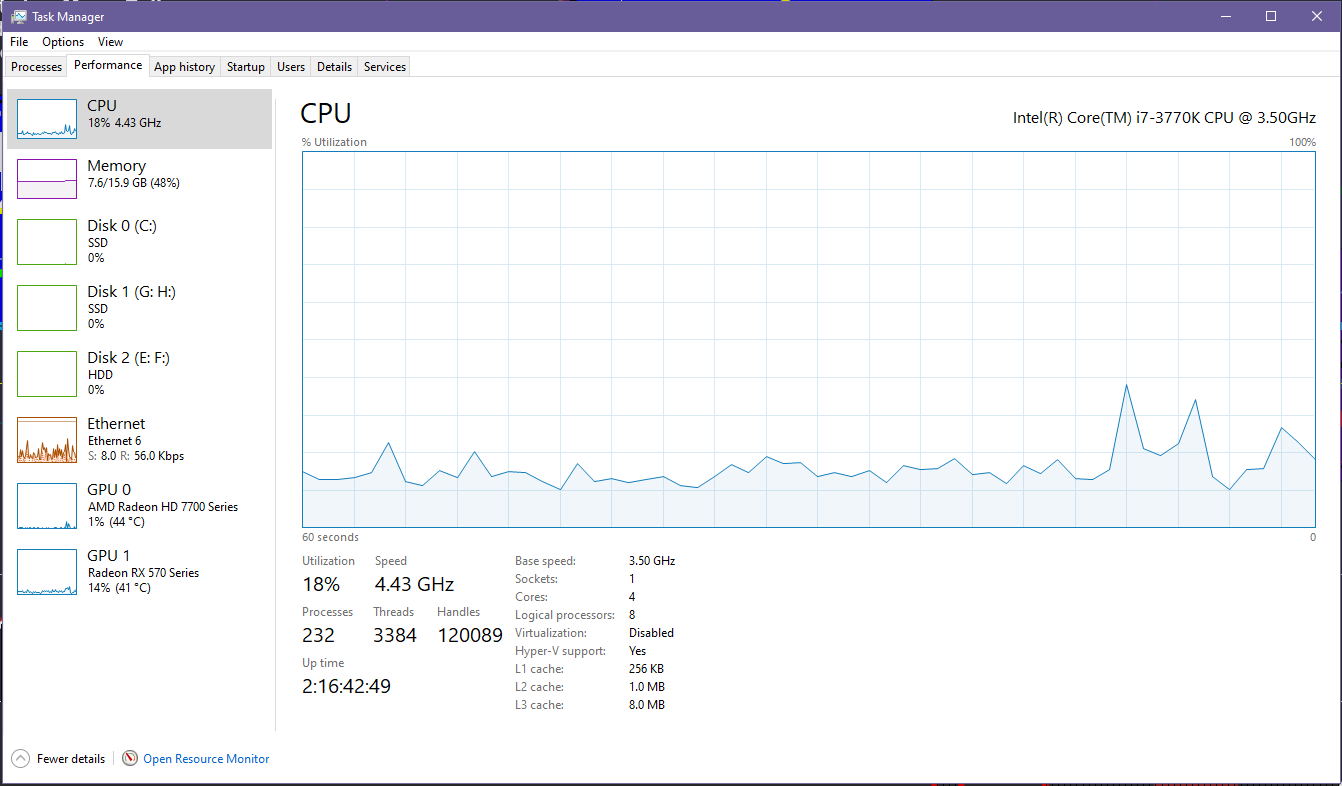Click the Fewer details button label

[71, 759]
